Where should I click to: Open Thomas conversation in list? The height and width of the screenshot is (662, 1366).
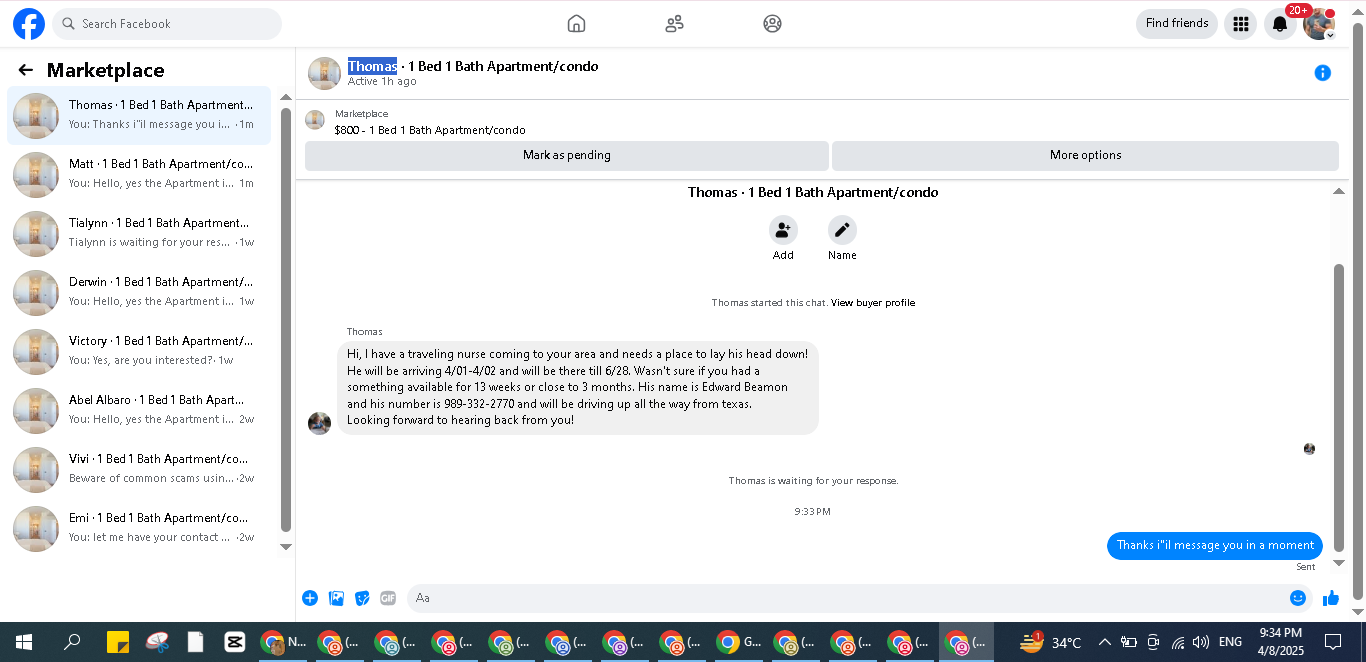pyautogui.click(x=139, y=115)
